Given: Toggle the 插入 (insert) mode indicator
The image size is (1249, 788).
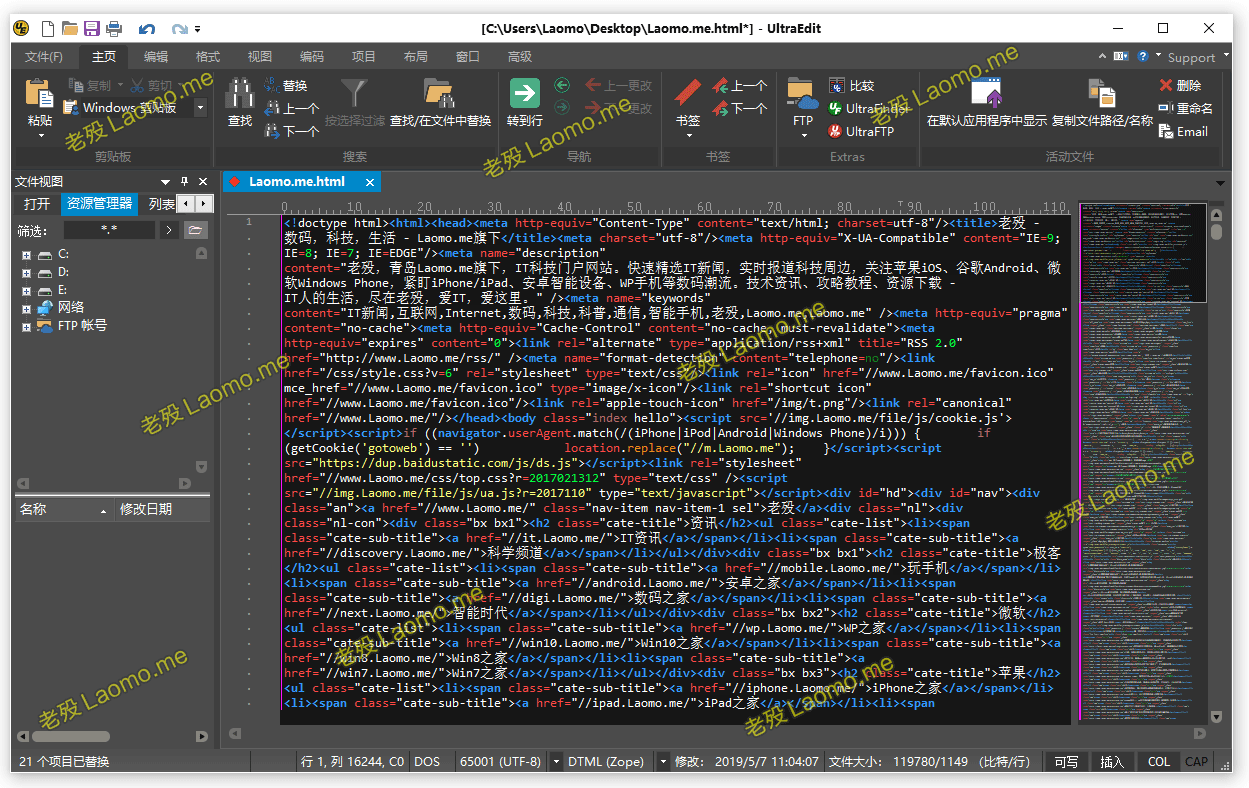Looking at the screenshot, I should [x=1112, y=762].
